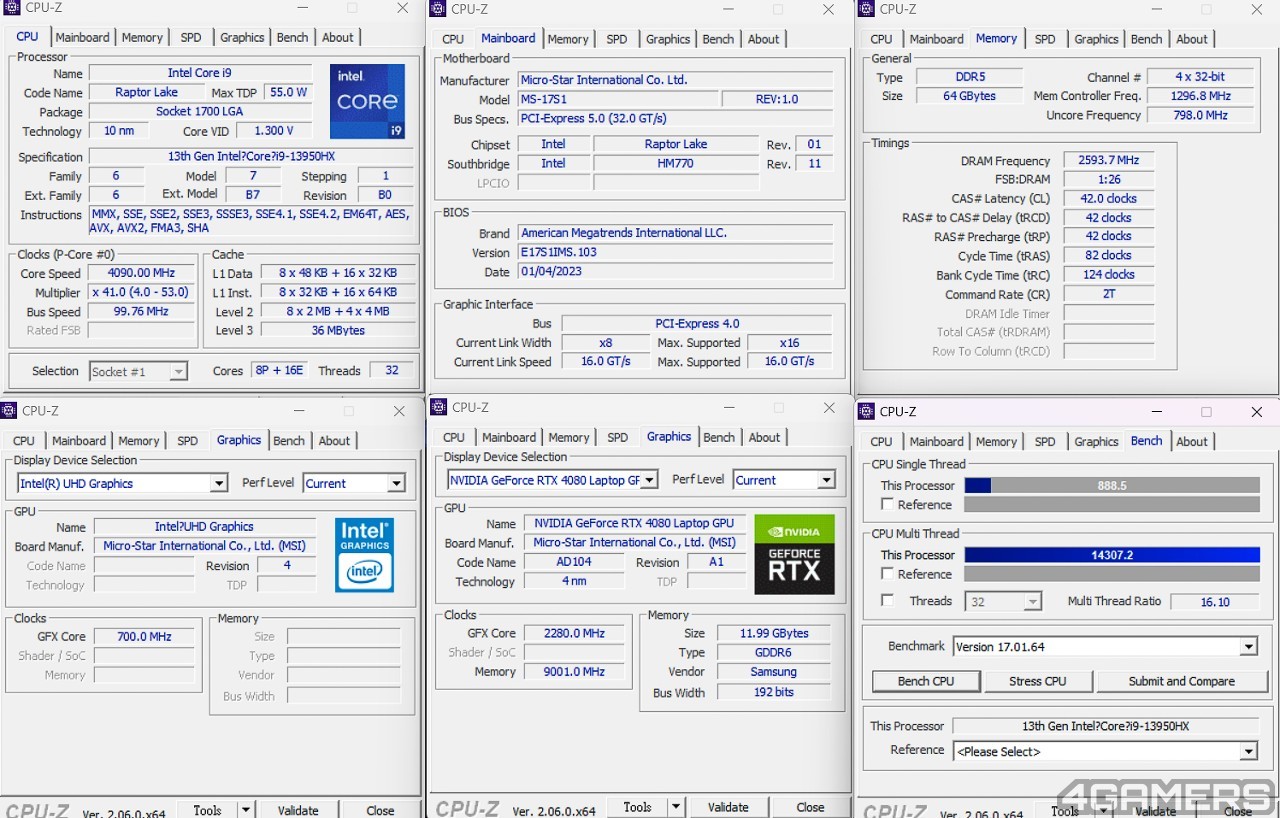
Task: Select Memory tab in NVIDIA Graphics window
Action: 569,437
